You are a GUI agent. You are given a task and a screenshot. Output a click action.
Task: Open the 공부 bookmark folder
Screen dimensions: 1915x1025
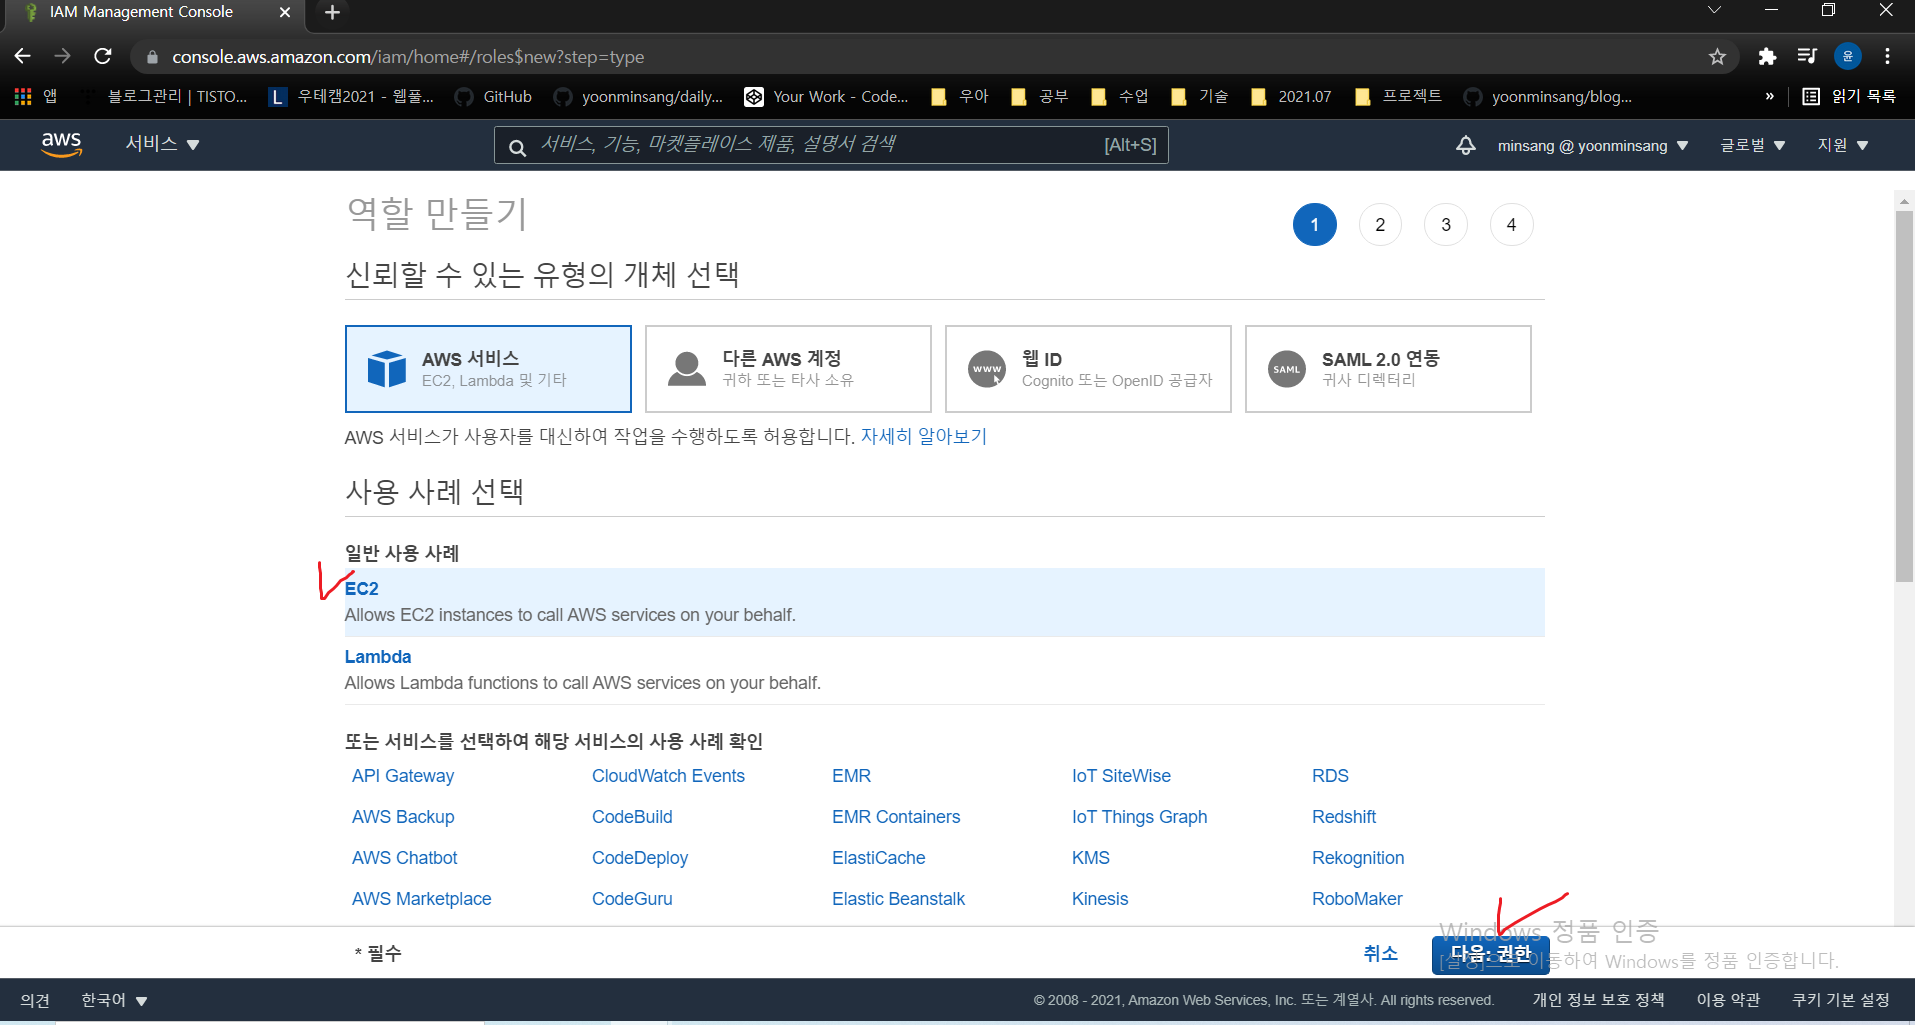(x=1040, y=96)
